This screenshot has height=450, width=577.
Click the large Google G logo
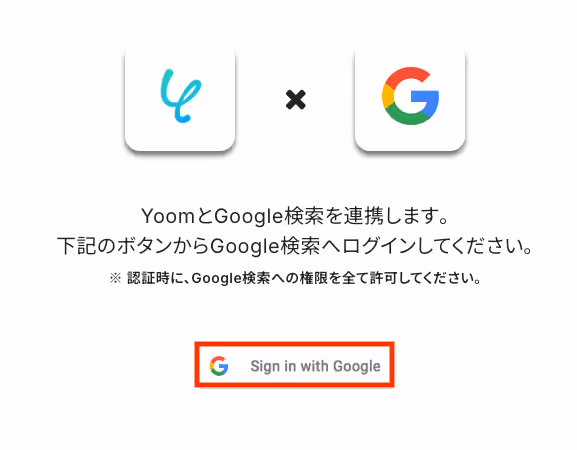410,96
